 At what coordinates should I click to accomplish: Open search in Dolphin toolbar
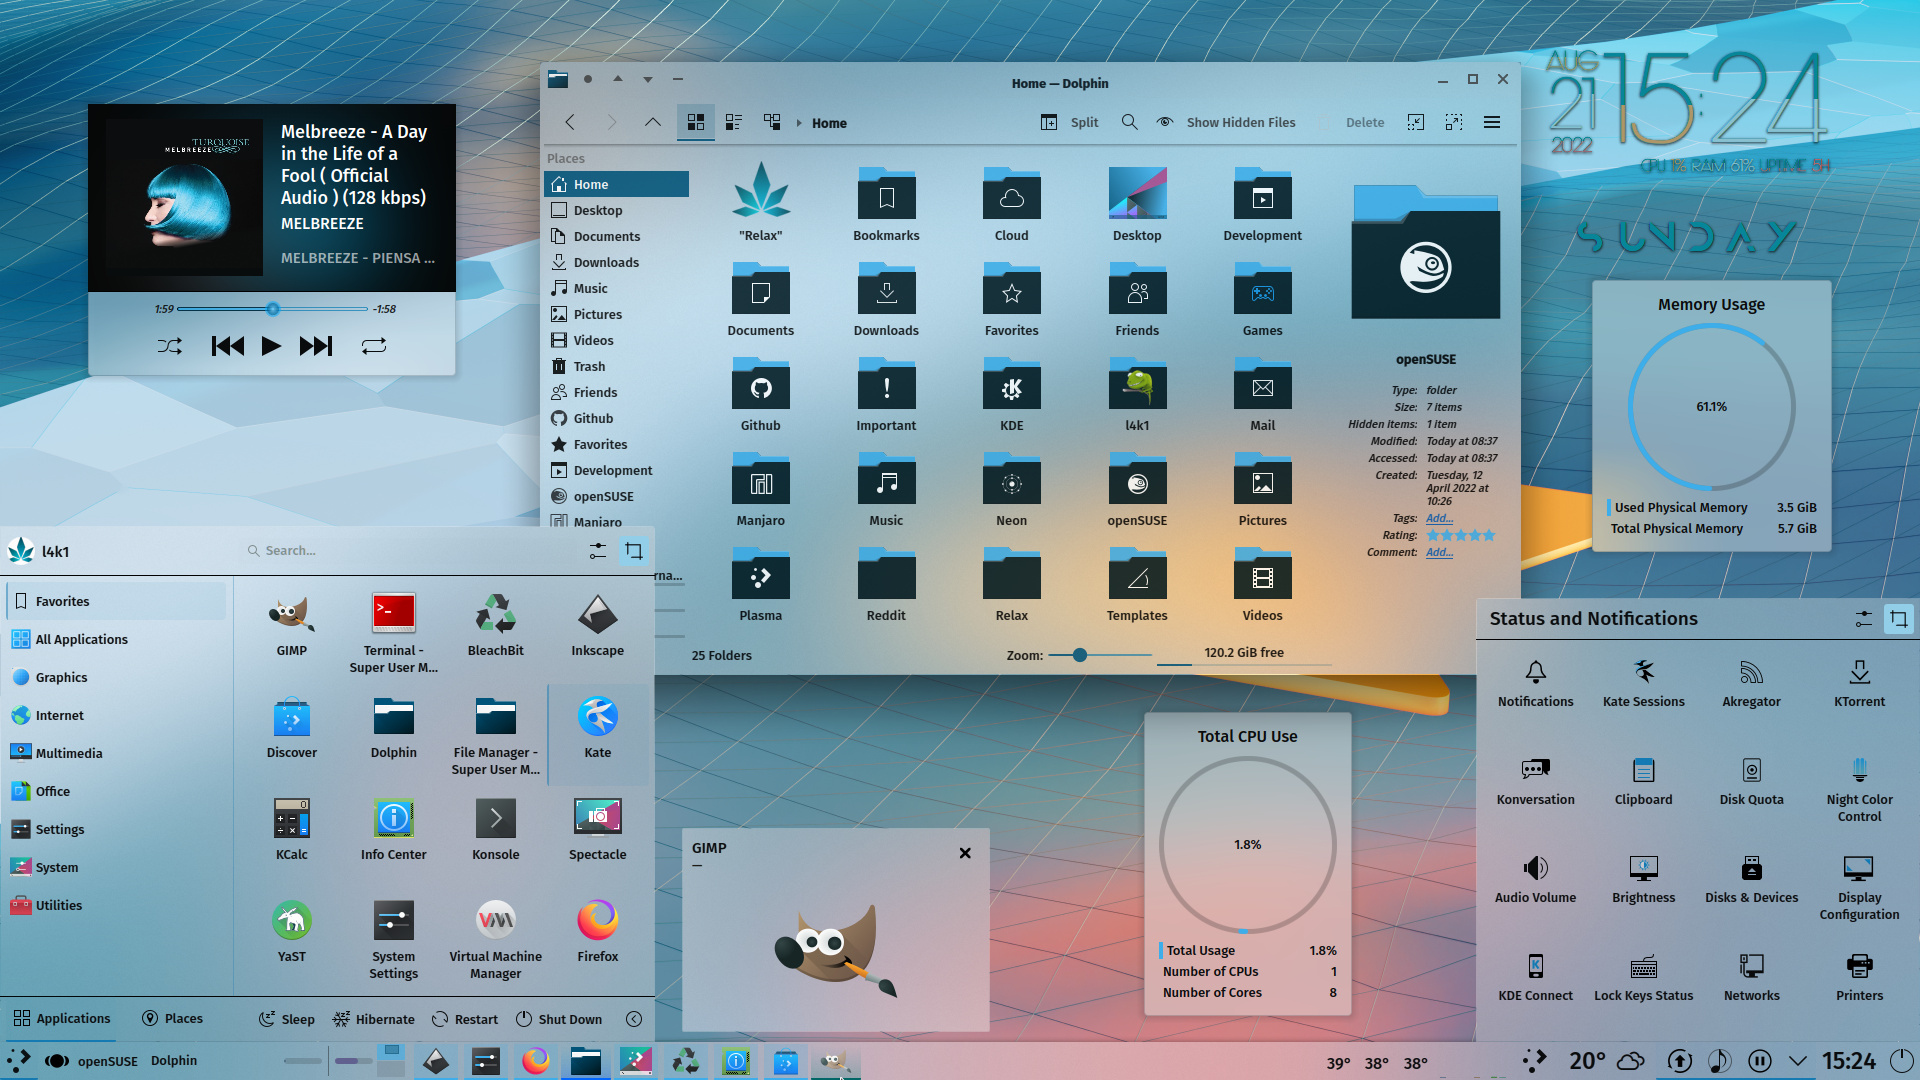pyautogui.click(x=1130, y=122)
